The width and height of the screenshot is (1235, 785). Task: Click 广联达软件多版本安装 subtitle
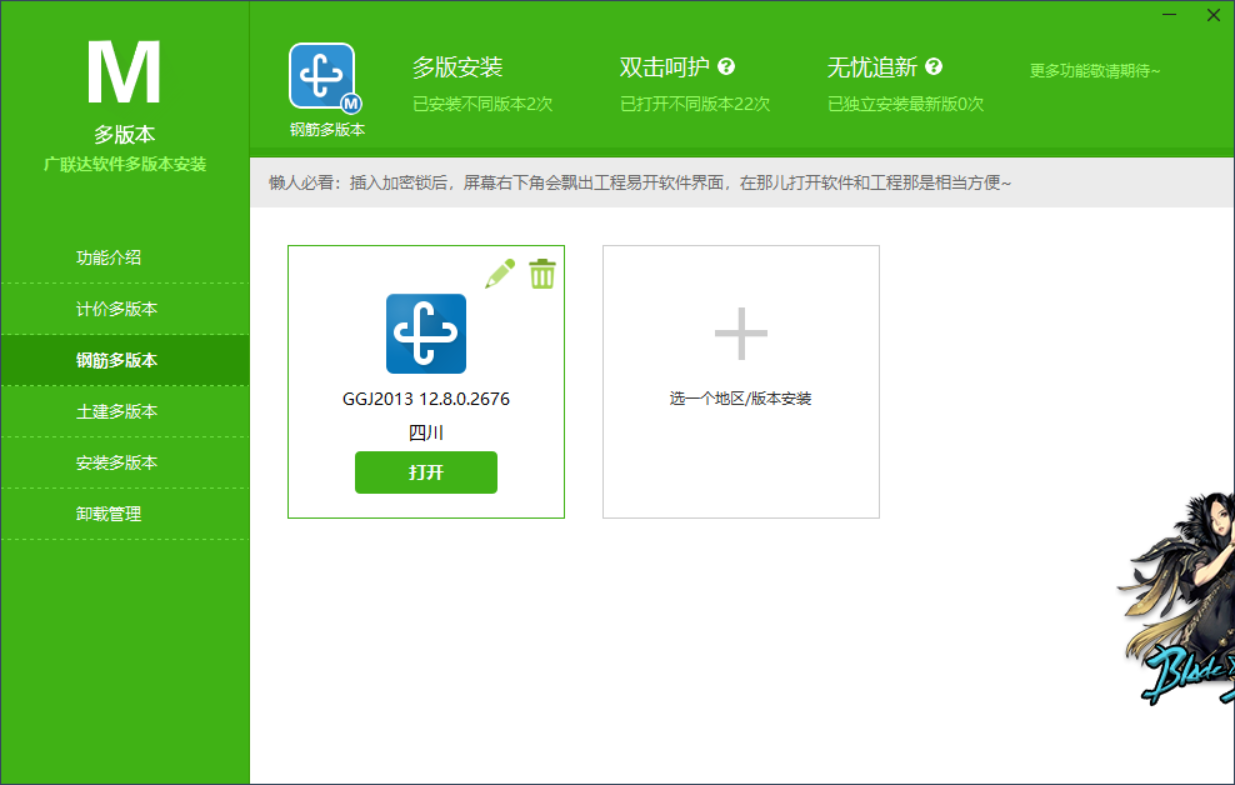click(x=125, y=164)
